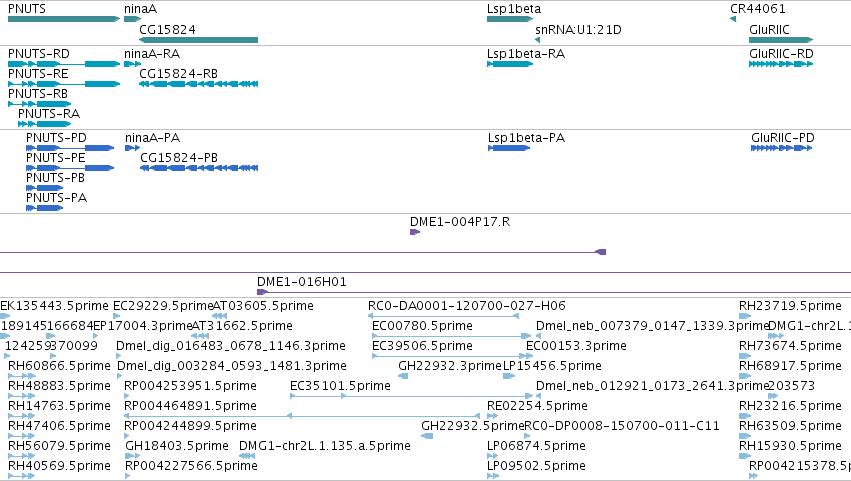Select the PNUTS-RE transcript label

pyautogui.click(x=38, y=74)
